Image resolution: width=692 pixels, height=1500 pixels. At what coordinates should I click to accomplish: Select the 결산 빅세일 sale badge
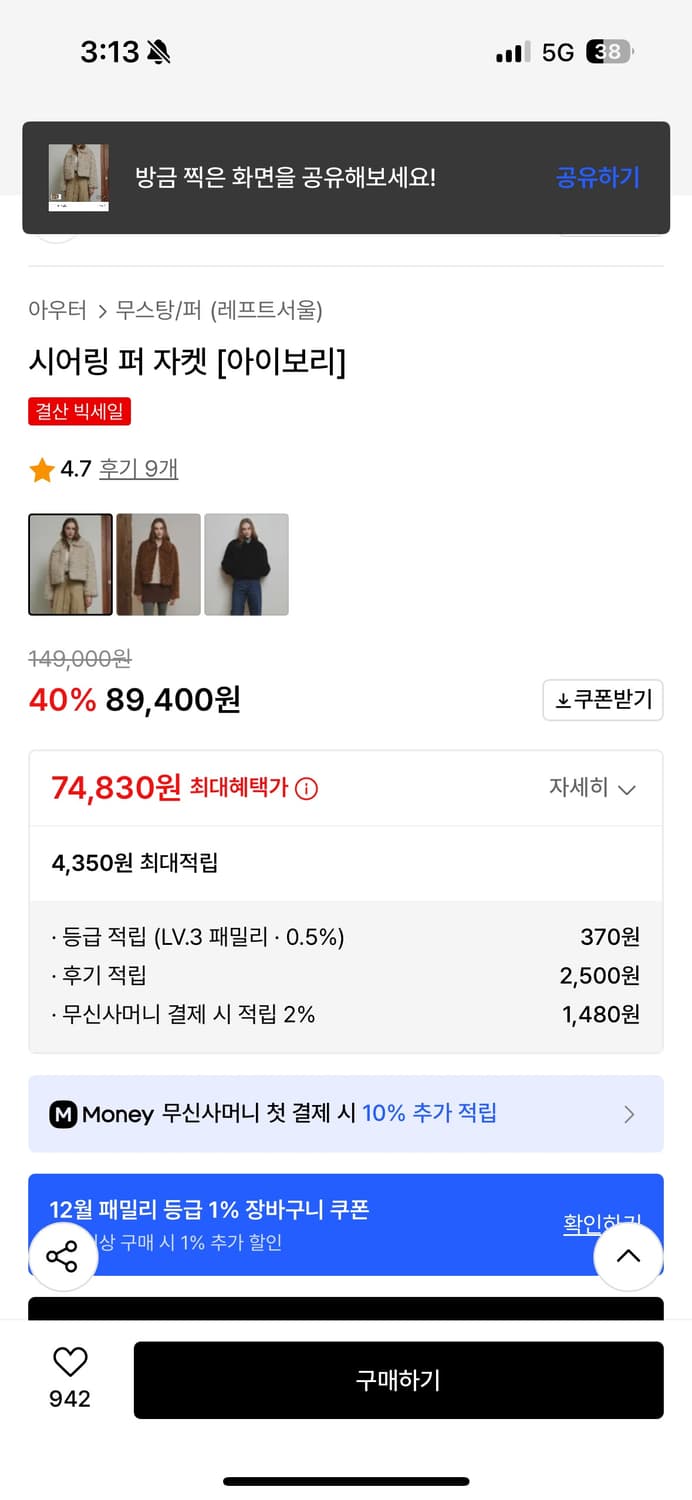pos(79,411)
